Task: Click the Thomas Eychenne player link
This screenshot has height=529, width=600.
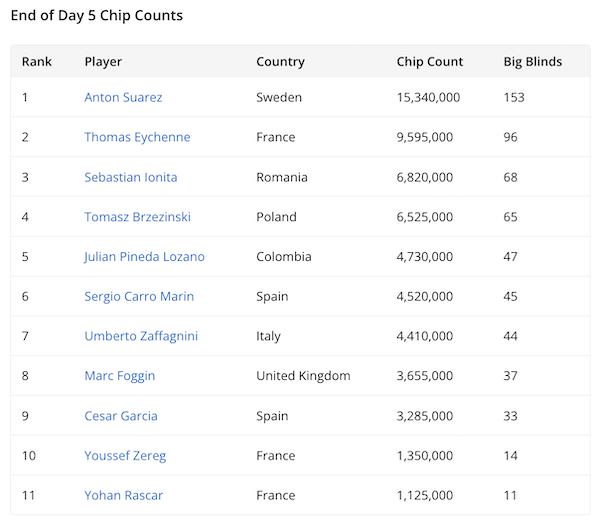Action: (137, 137)
